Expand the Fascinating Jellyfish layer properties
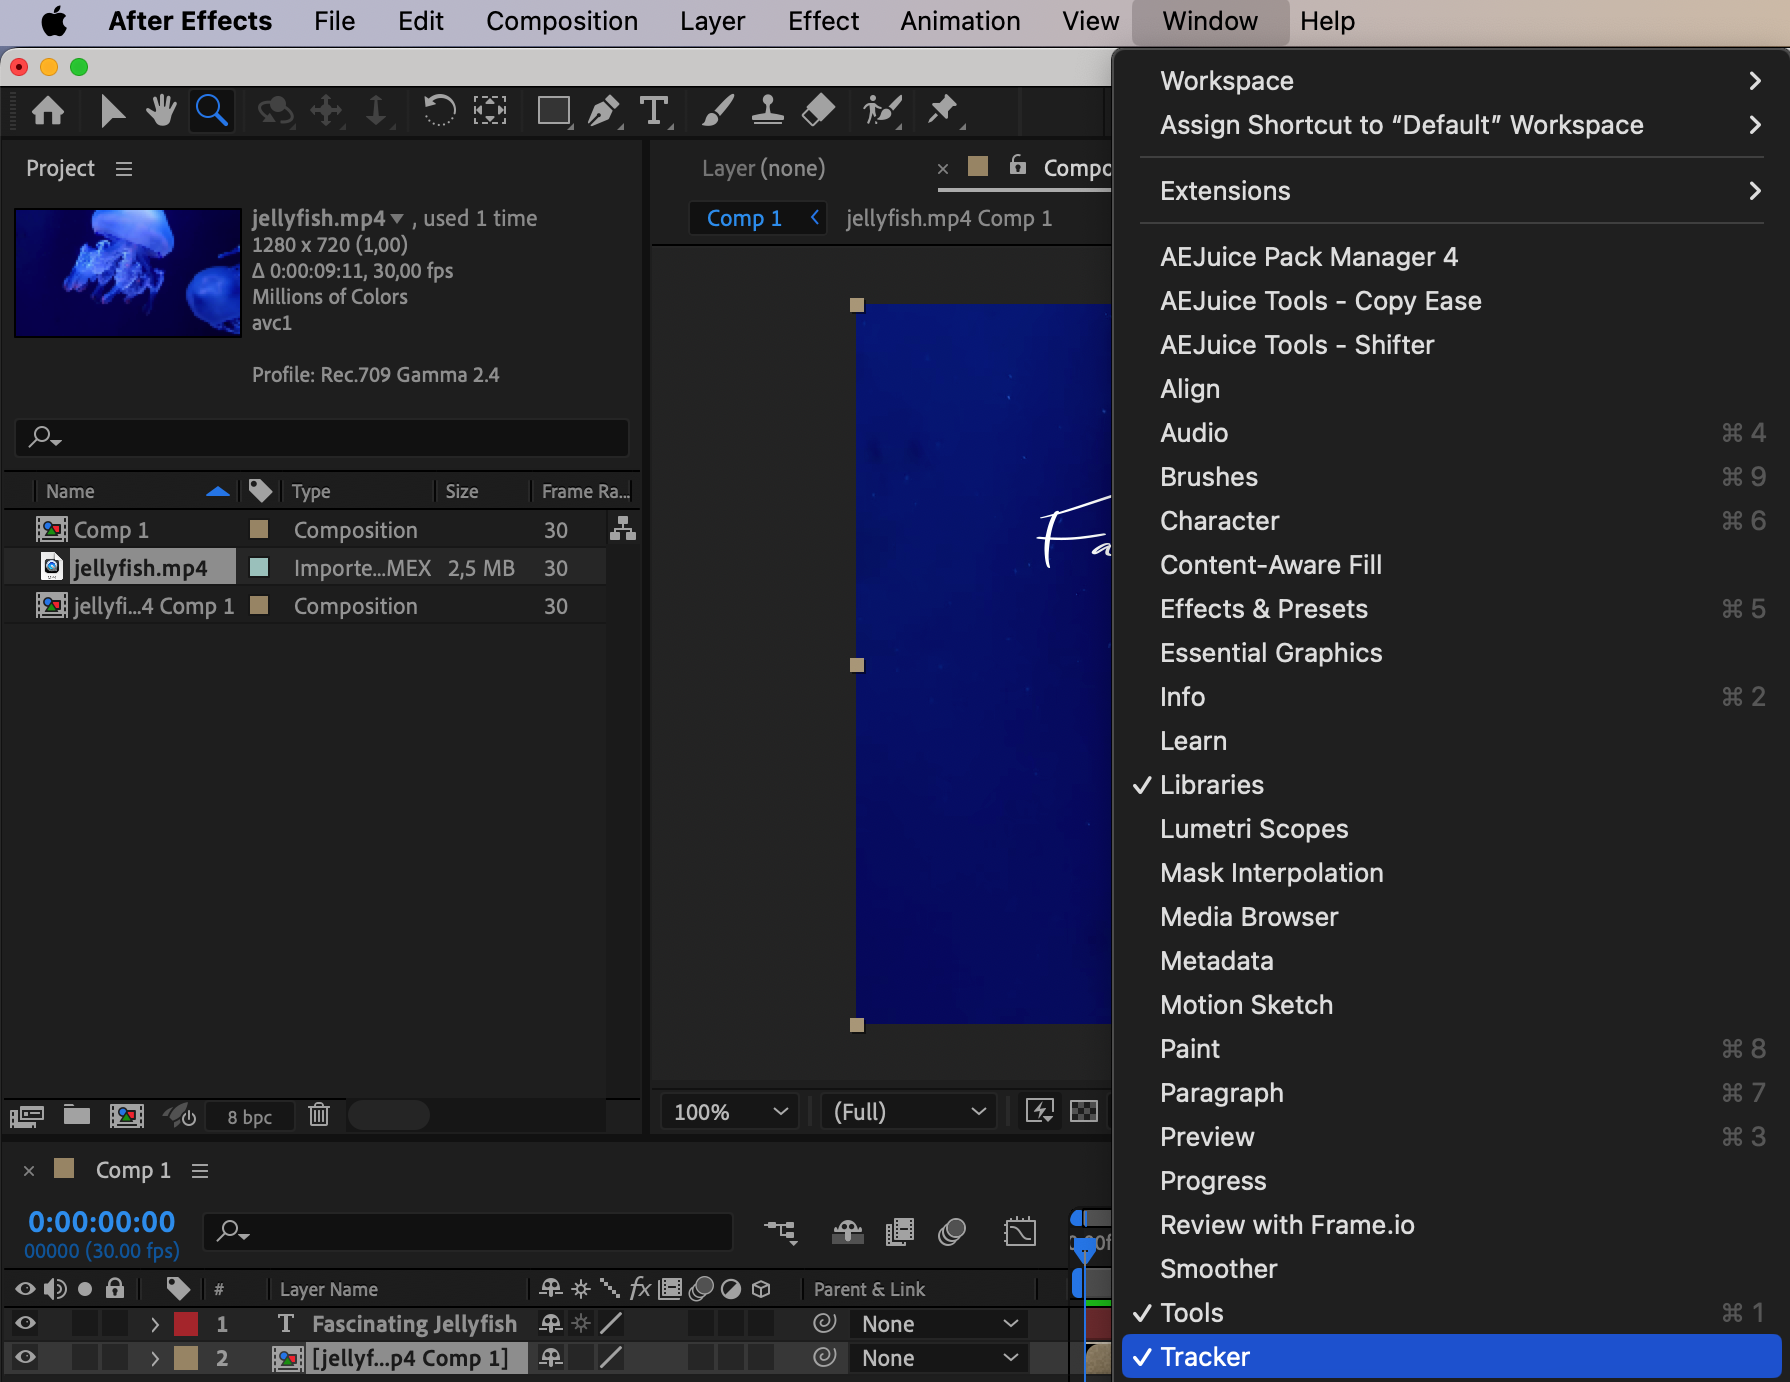Viewport: 1790px width, 1382px height. coord(155,1324)
